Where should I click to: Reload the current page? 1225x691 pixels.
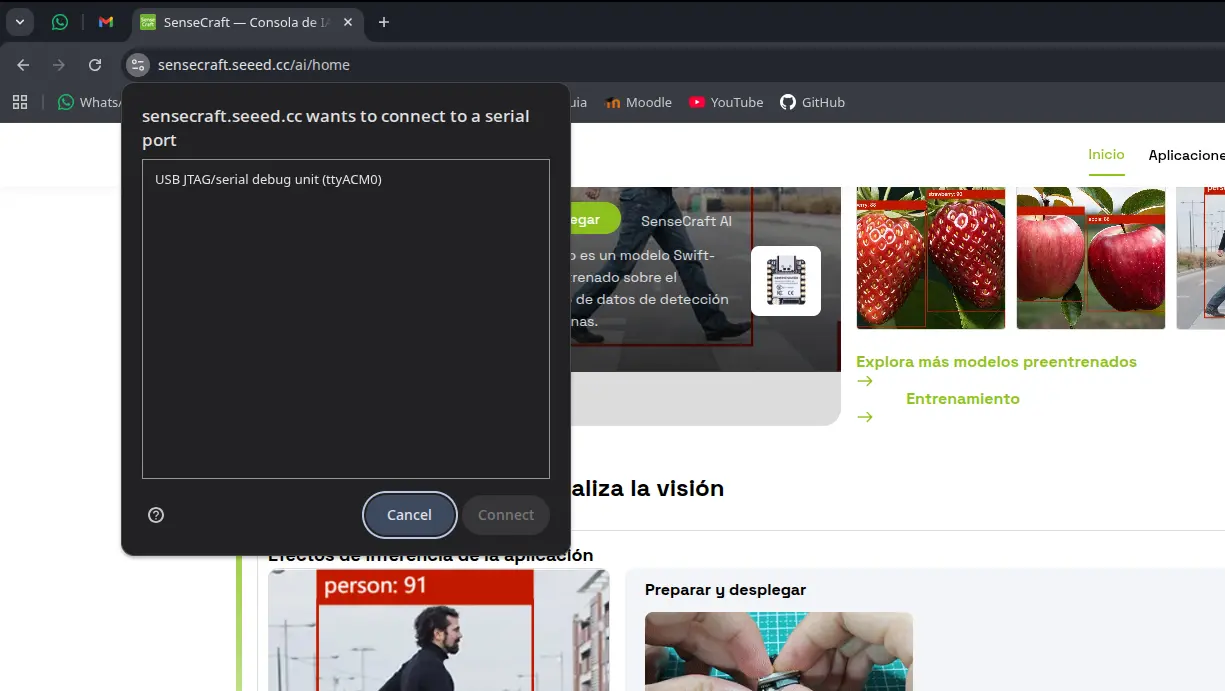click(x=95, y=65)
